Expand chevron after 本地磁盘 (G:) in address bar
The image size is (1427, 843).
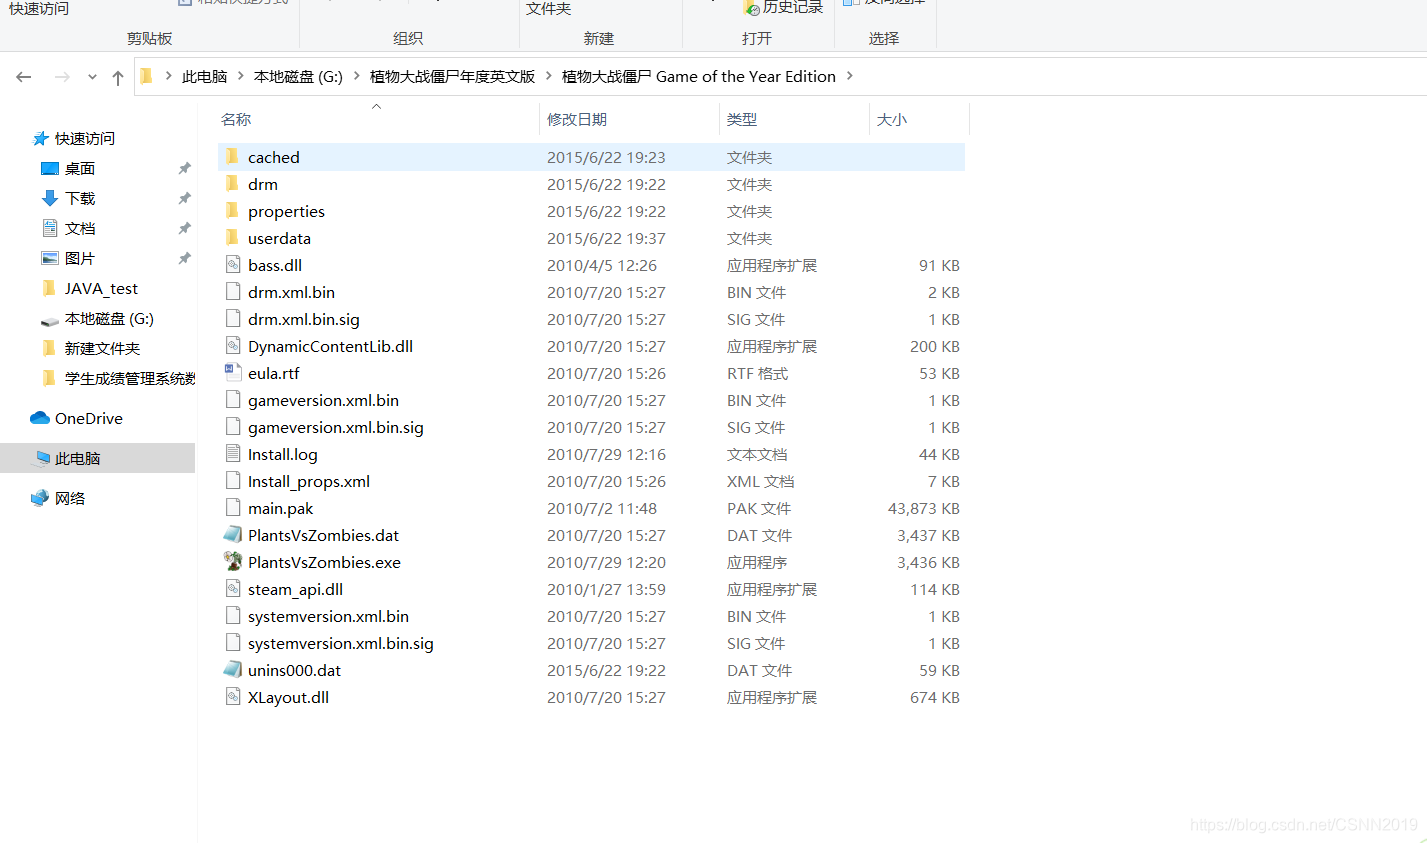pyautogui.click(x=357, y=76)
